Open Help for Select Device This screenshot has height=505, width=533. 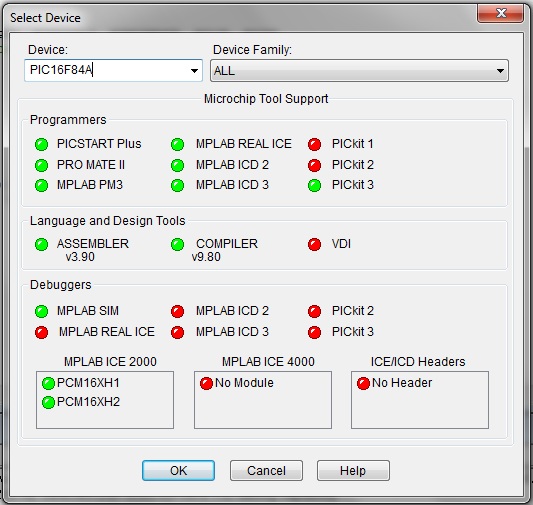click(353, 471)
